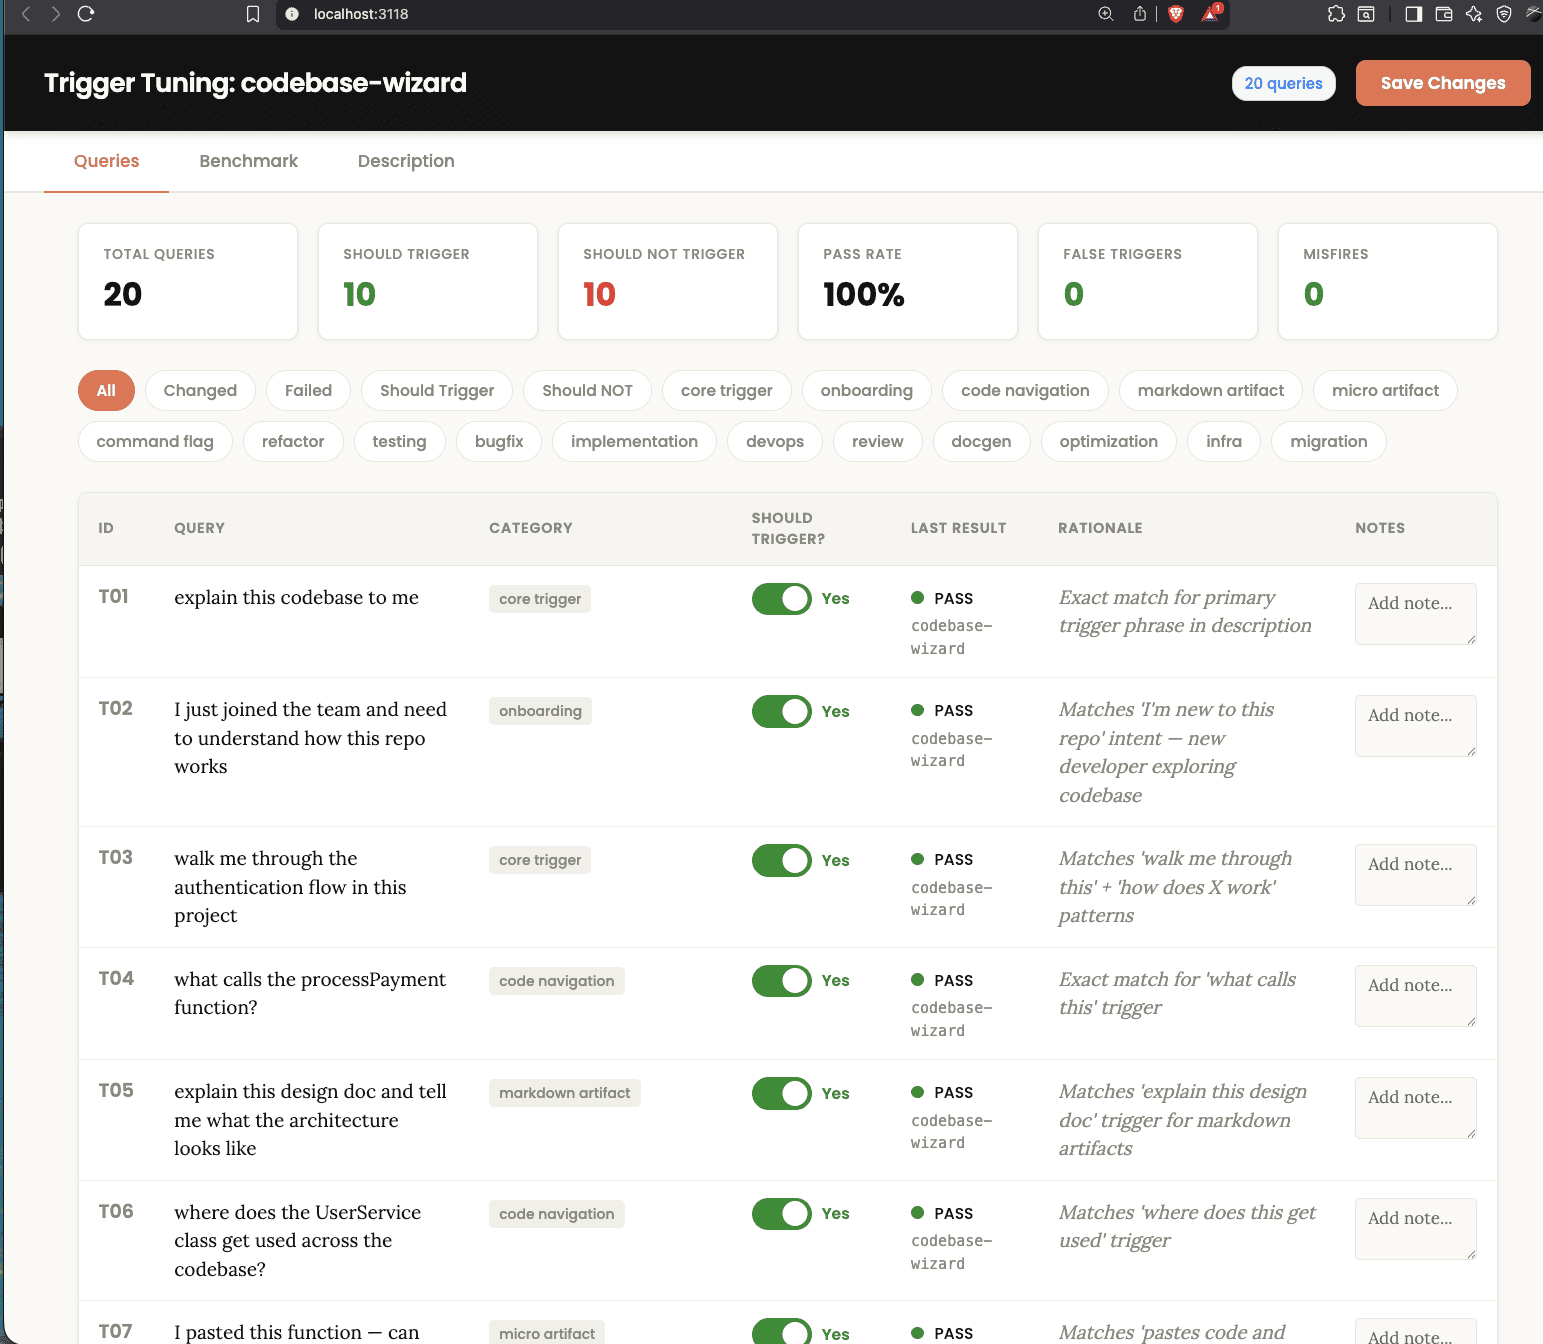The width and height of the screenshot is (1543, 1344).
Task: Filter by Changed queries
Action: point(200,390)
